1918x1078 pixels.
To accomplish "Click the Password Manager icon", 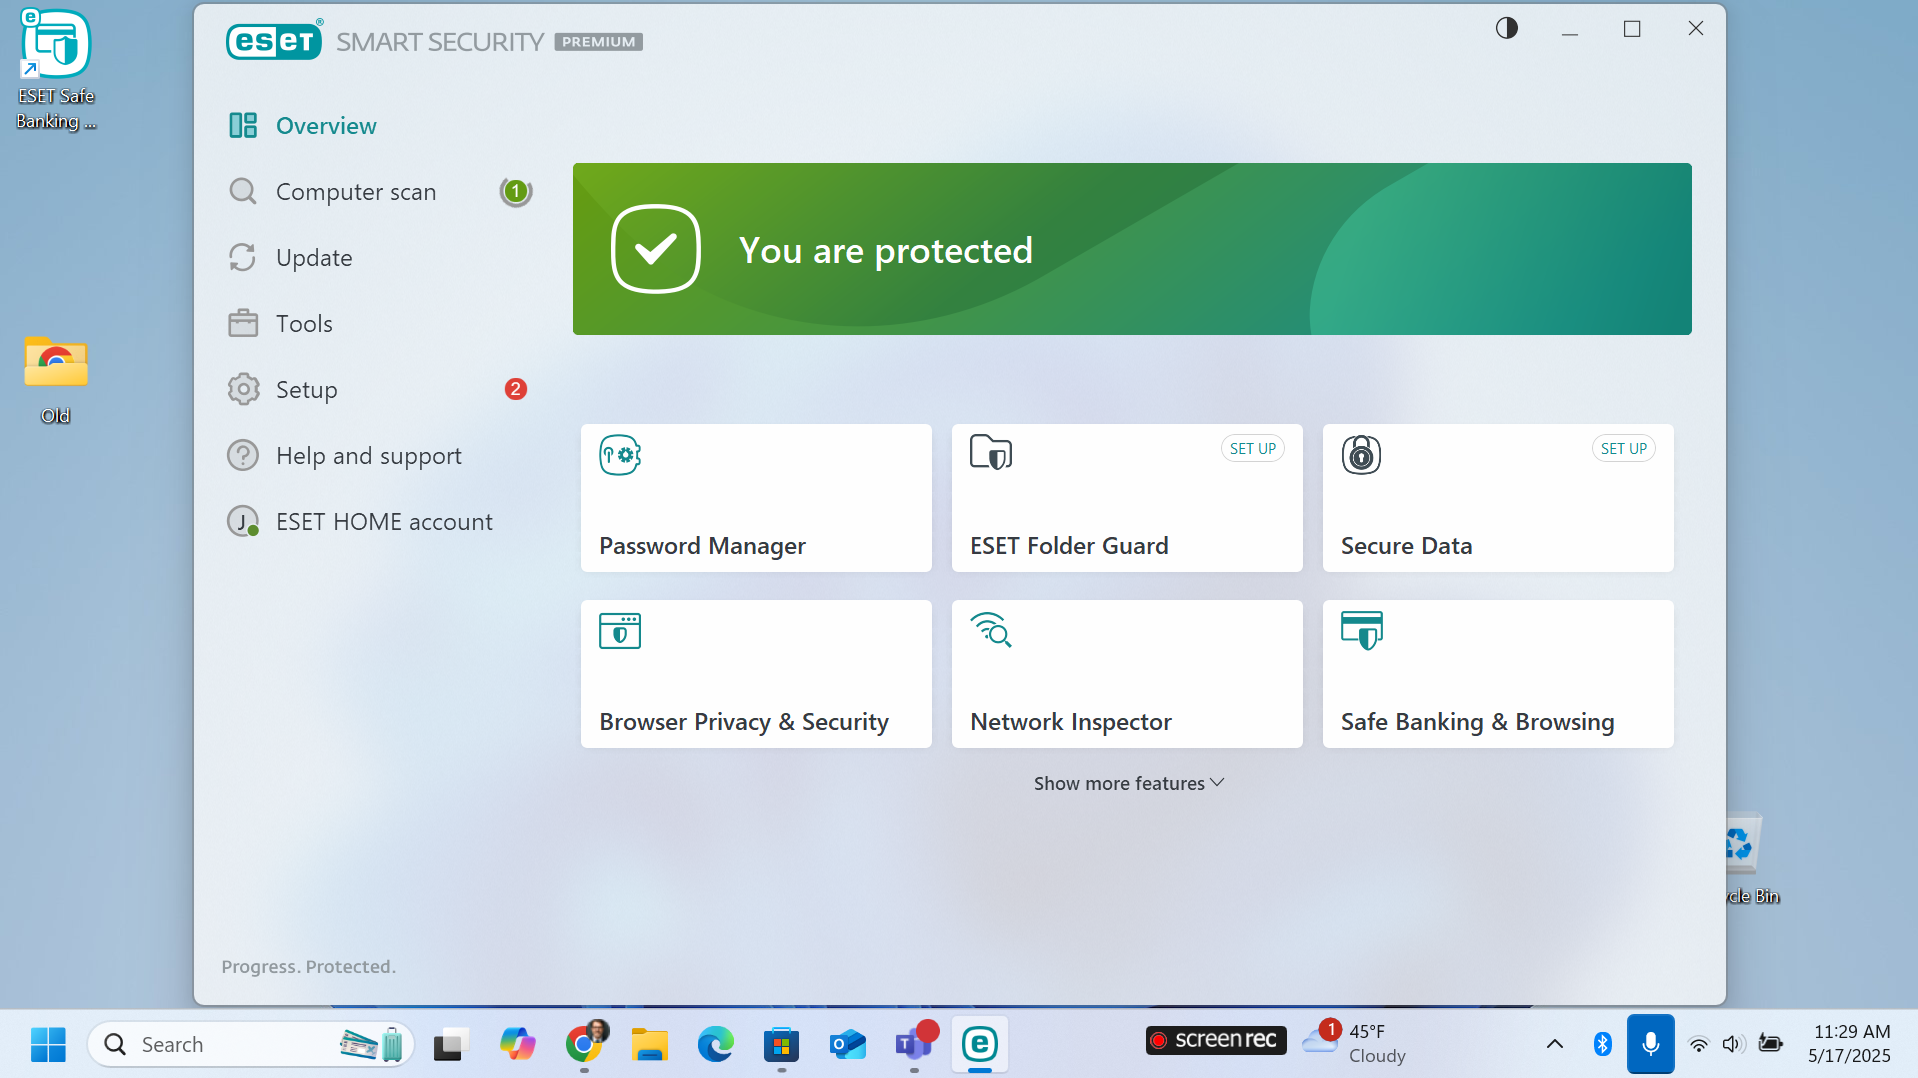I will point(620,455).
